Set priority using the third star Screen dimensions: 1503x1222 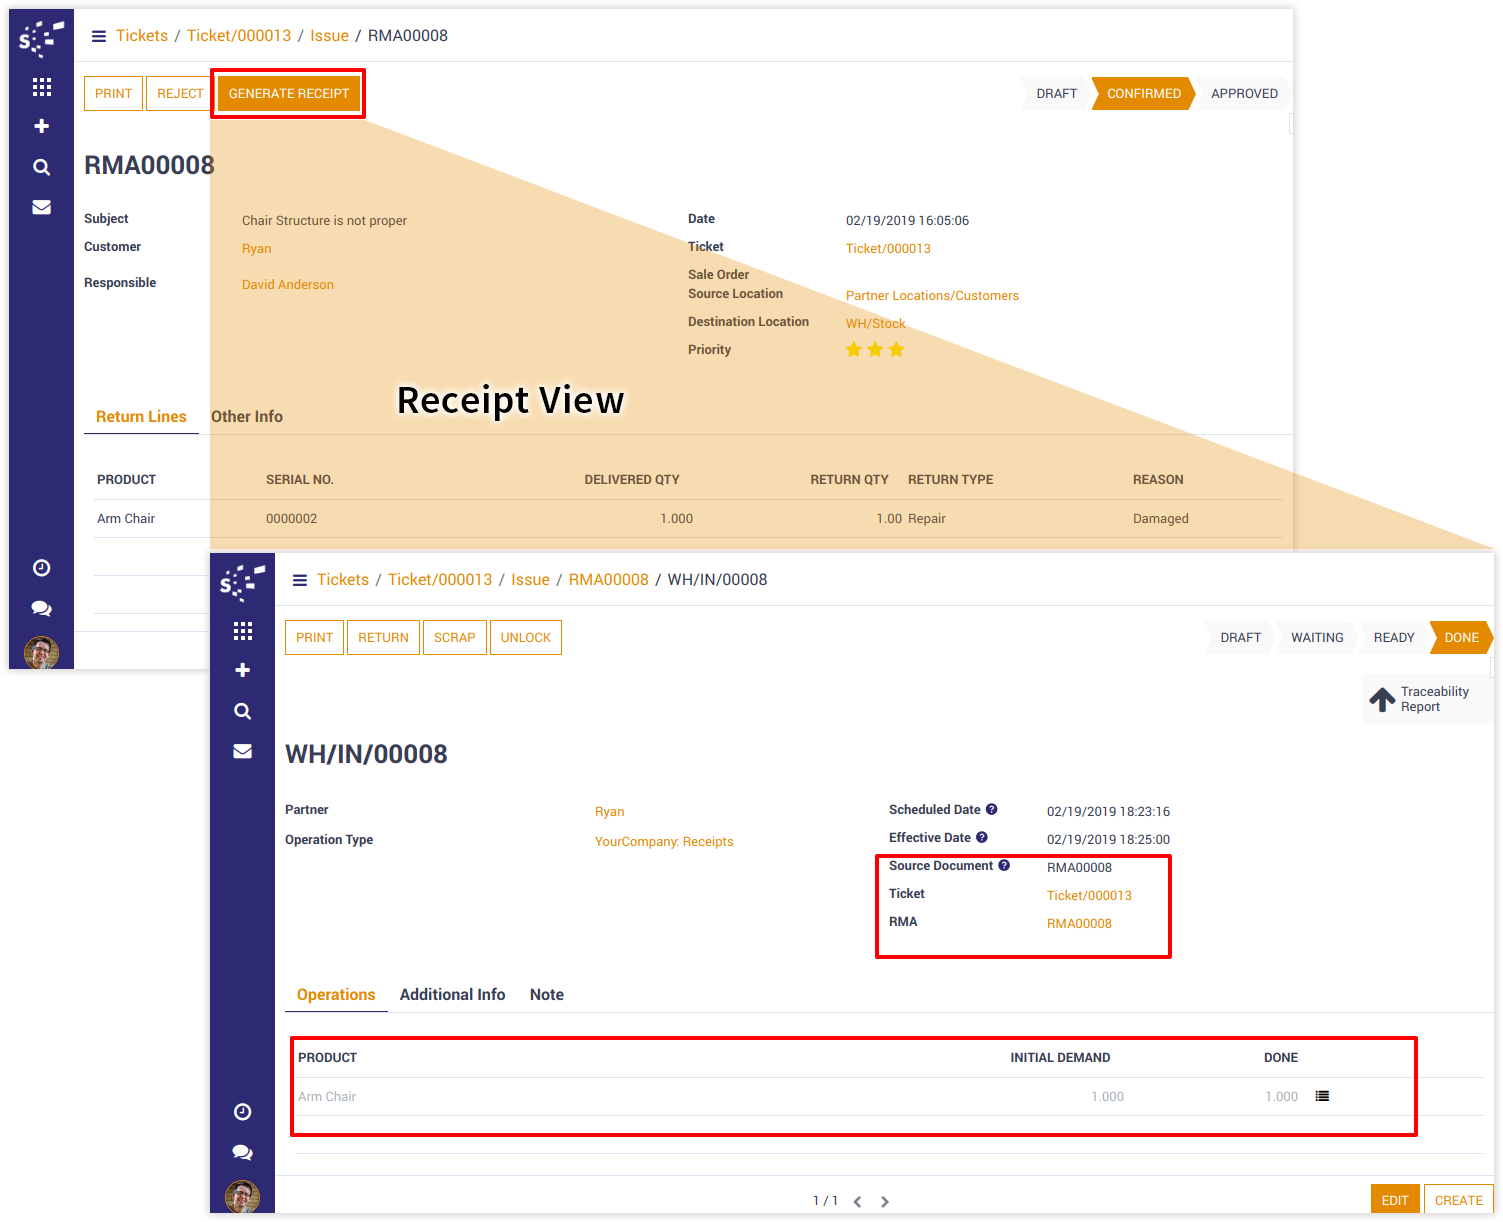click(x=896, y=349)
